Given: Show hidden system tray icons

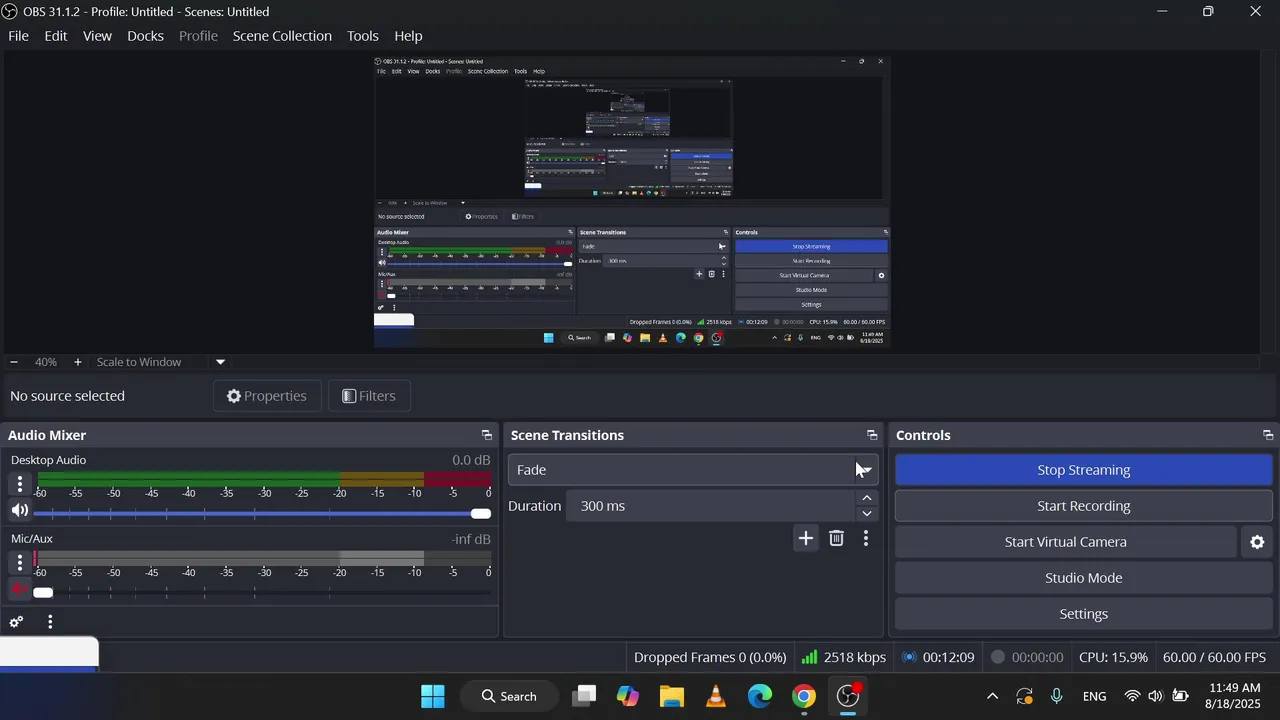Looking at the screenshot, I should coord(992,696).
